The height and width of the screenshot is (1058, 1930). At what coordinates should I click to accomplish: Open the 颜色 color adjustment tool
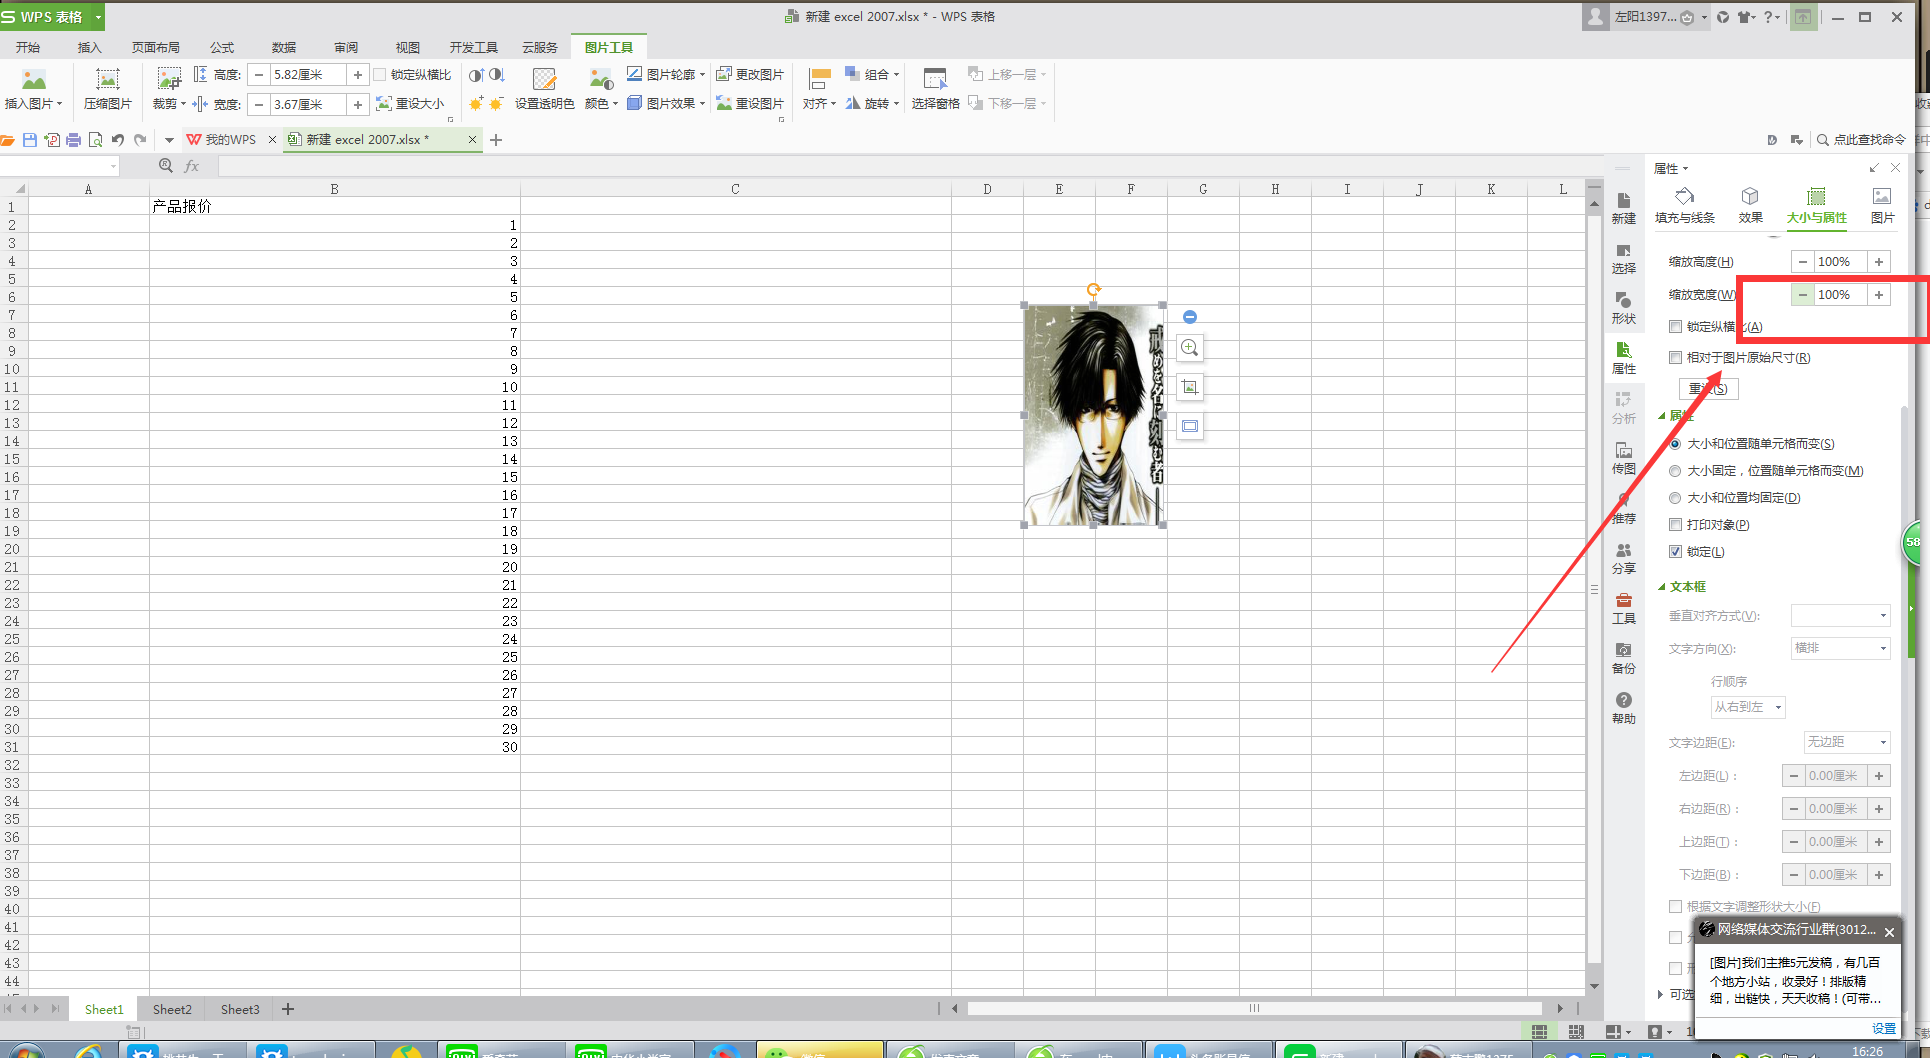click(600, 89)
